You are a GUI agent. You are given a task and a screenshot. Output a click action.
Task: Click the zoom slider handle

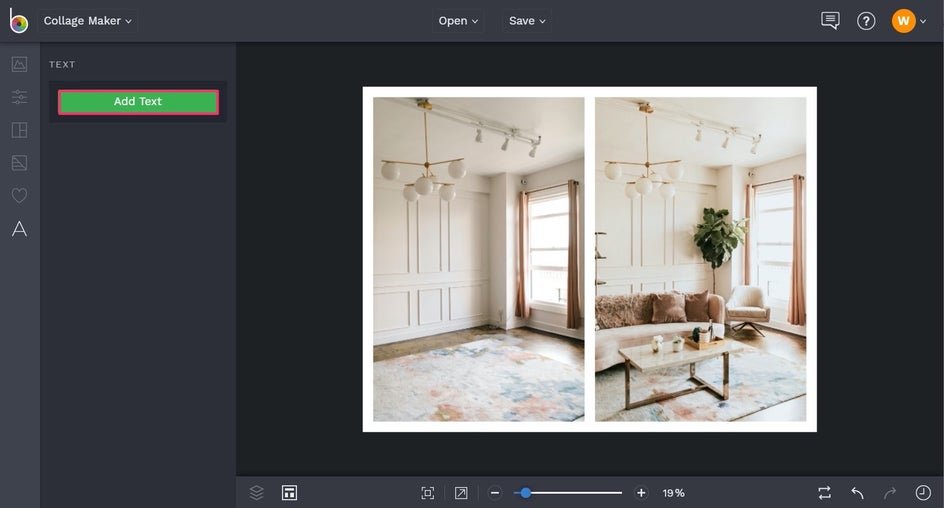pos(525,493)
